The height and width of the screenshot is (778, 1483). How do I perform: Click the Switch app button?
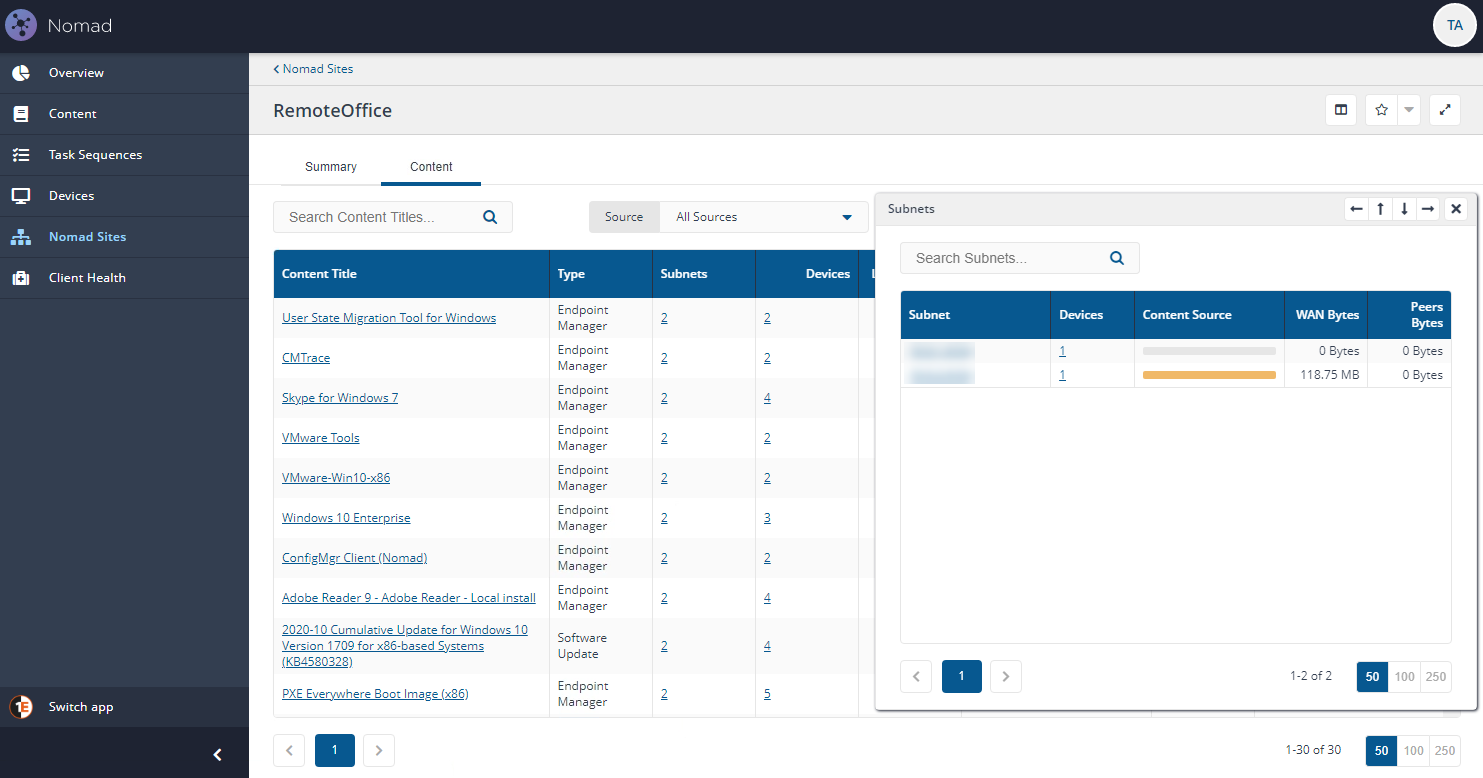[124, 707]
